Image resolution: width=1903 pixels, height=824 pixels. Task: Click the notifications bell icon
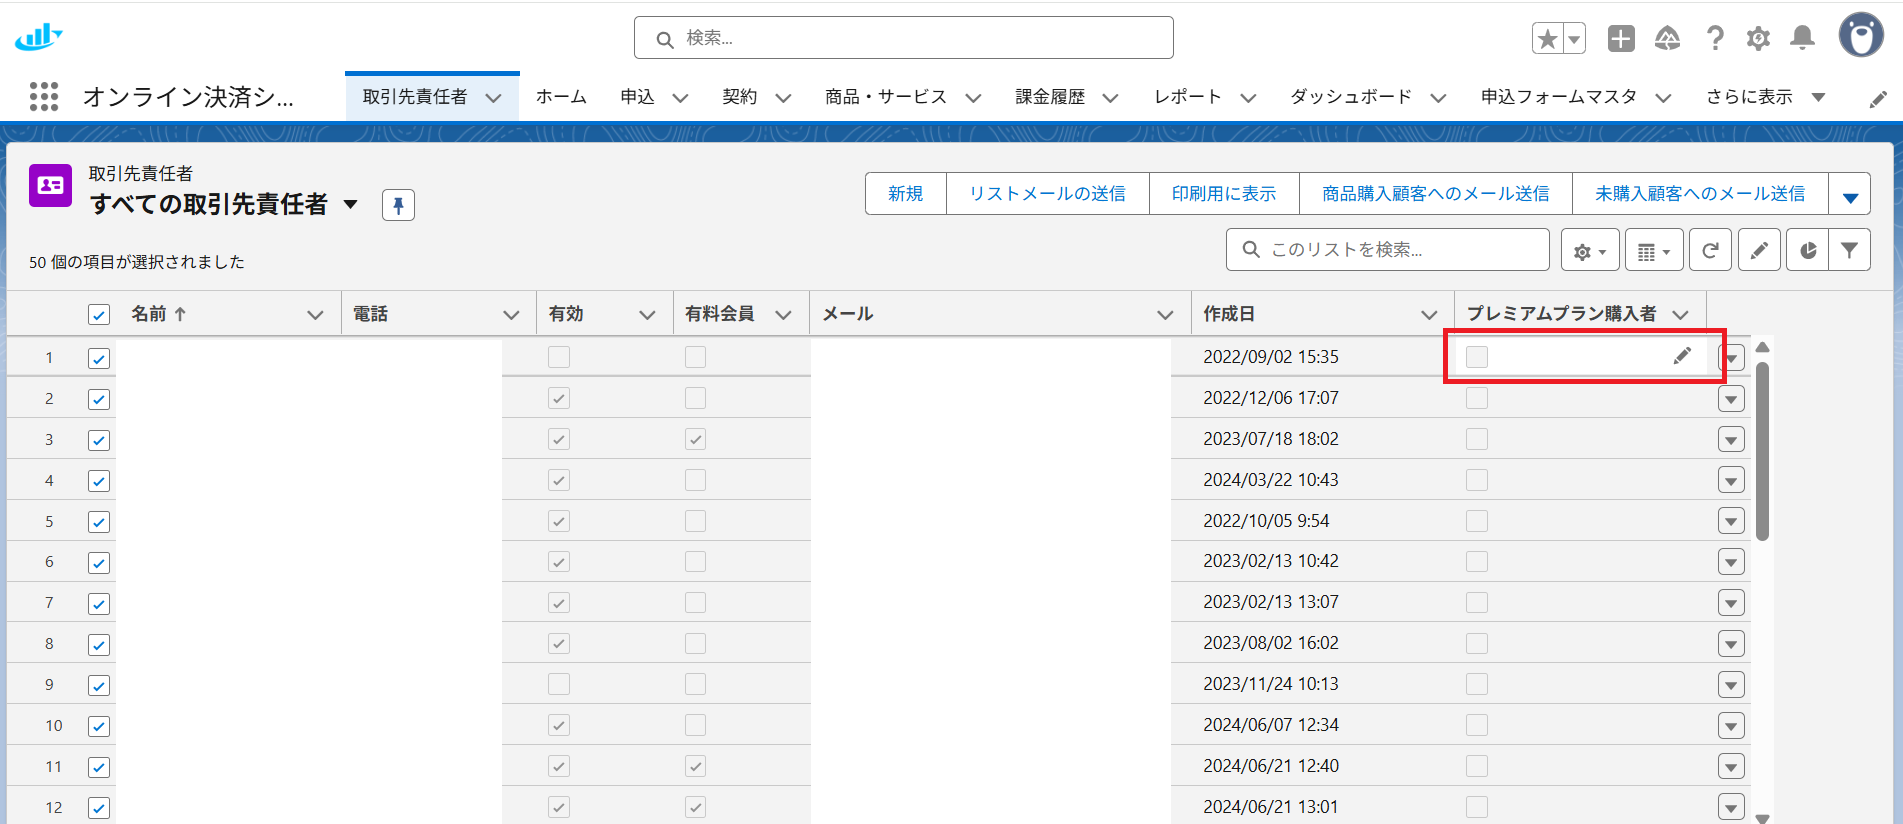(1802, 39)
